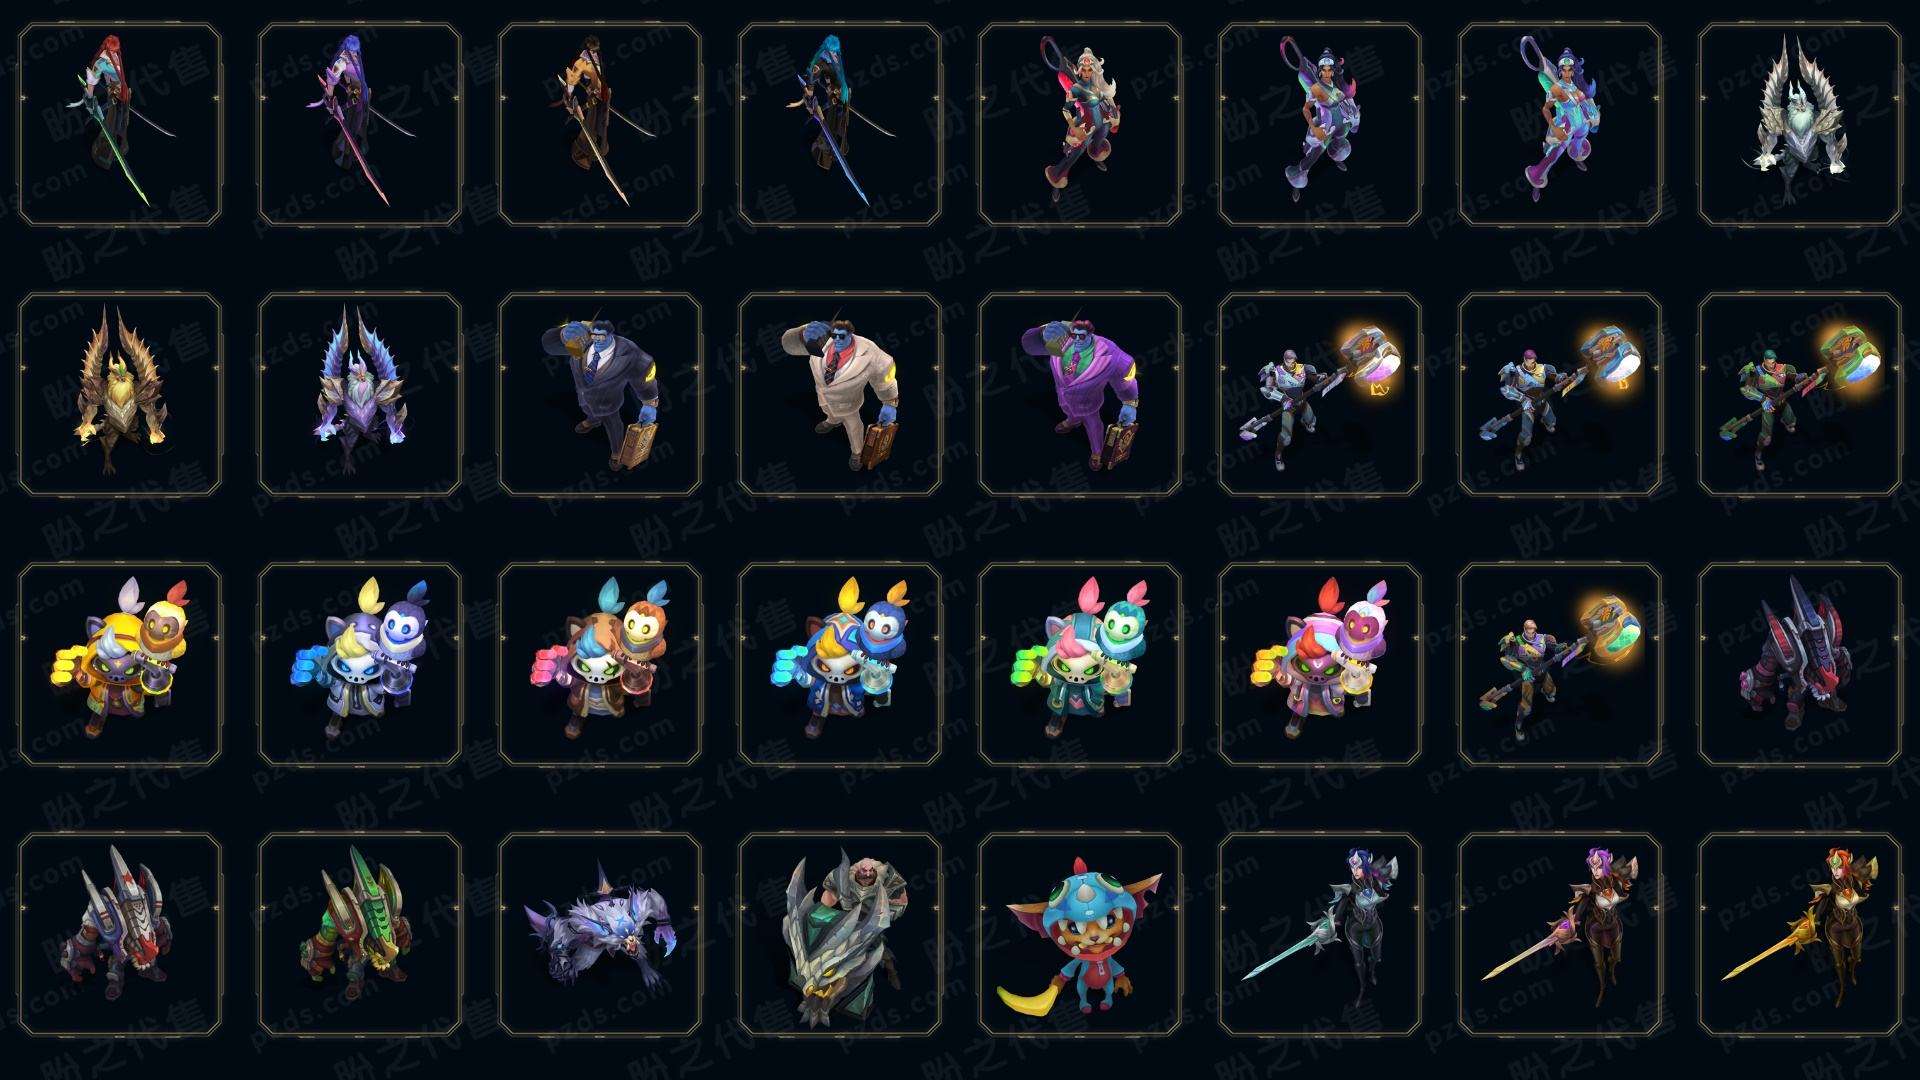Viewport: 1920px width, 1080px height.
Task: Select the yordle in dino costume with banana
Action: pyautogui.click(x=1080, y=934)
